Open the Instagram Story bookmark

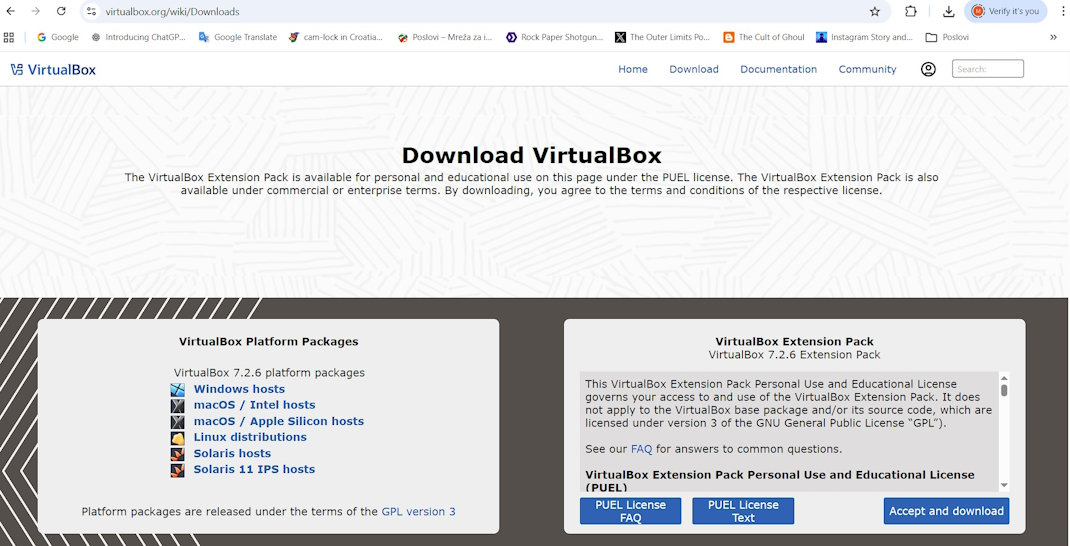(865, 37)
